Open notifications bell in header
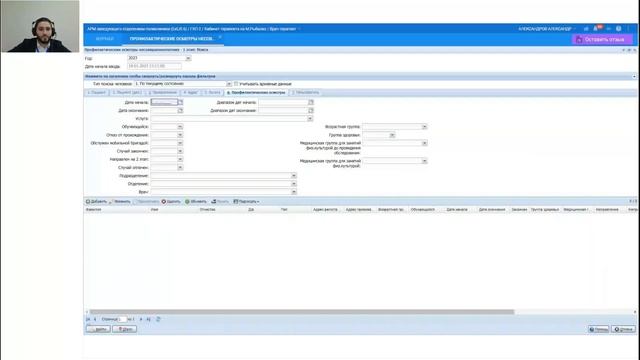 tap(596, 29)
